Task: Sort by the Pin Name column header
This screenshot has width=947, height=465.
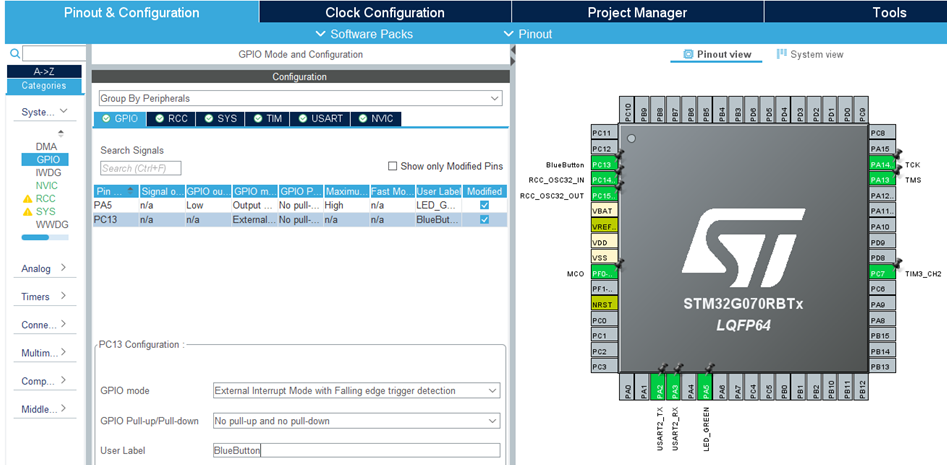Action: 115,191
